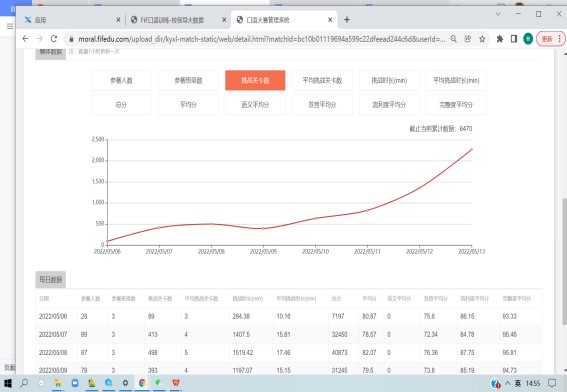Close the FiF口语训练 tab
567x392 pixels.
click(224, 20)
